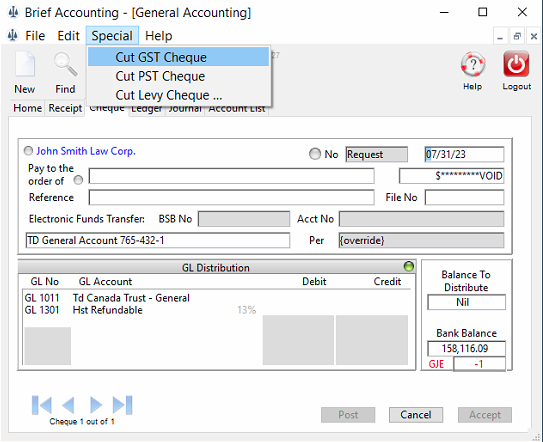543x442 pixels.
Task: Select the No radio button
Action: point(315,154)
